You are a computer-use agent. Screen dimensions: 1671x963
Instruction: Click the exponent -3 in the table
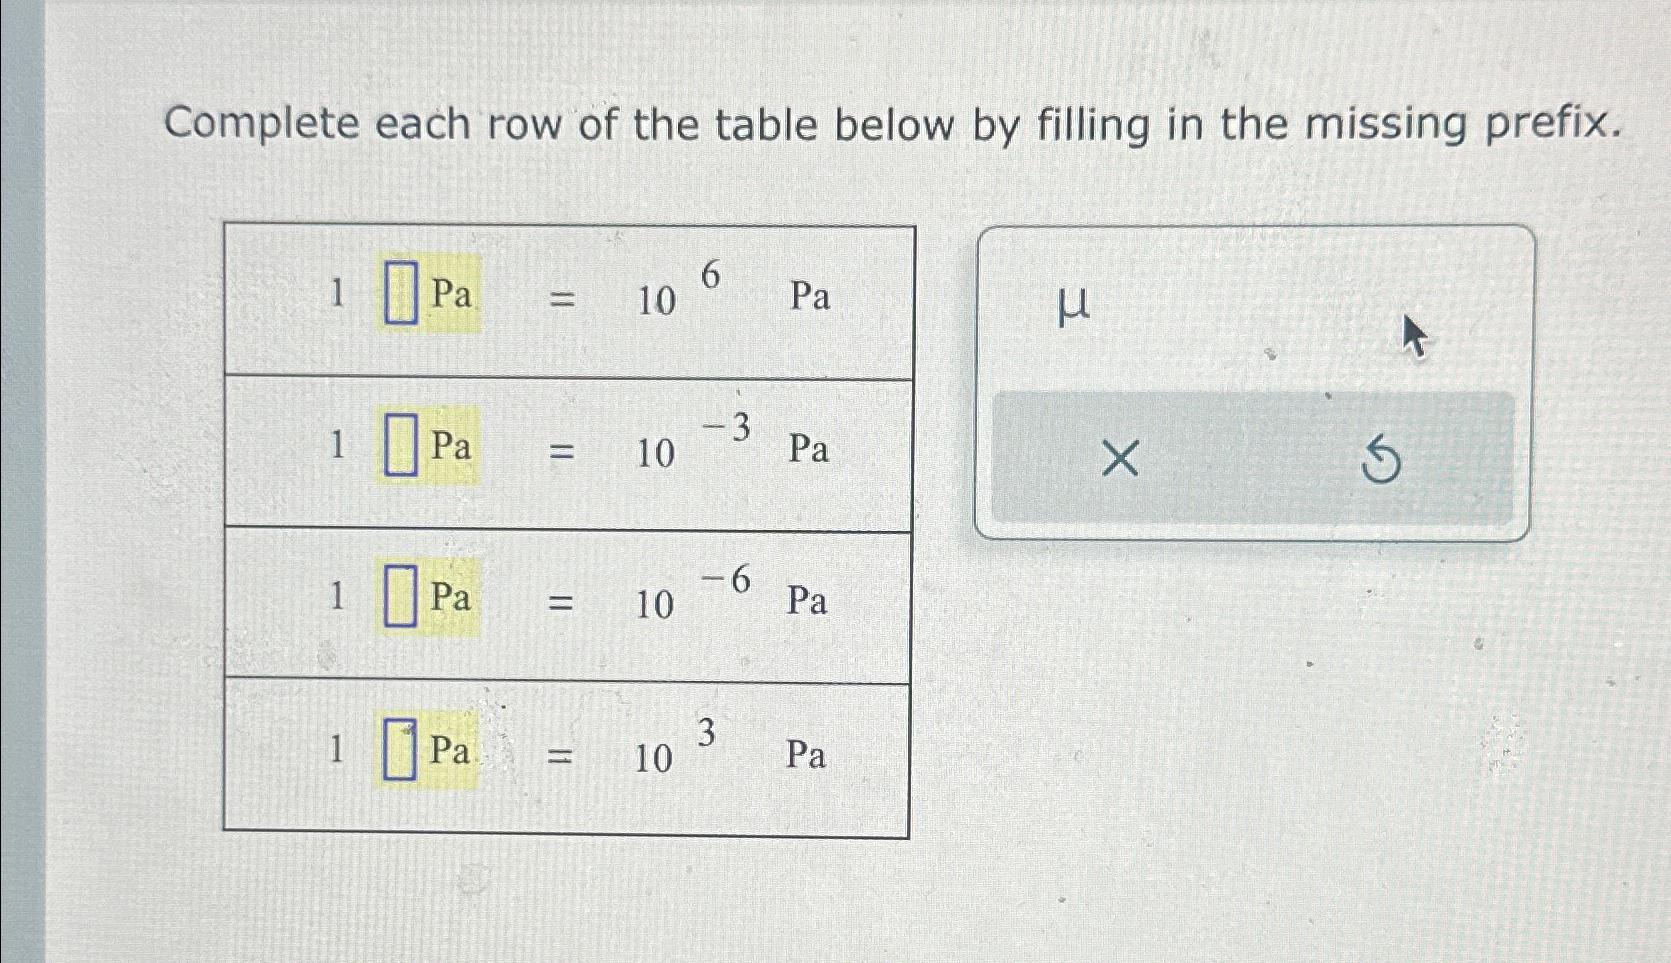point(729,425)
